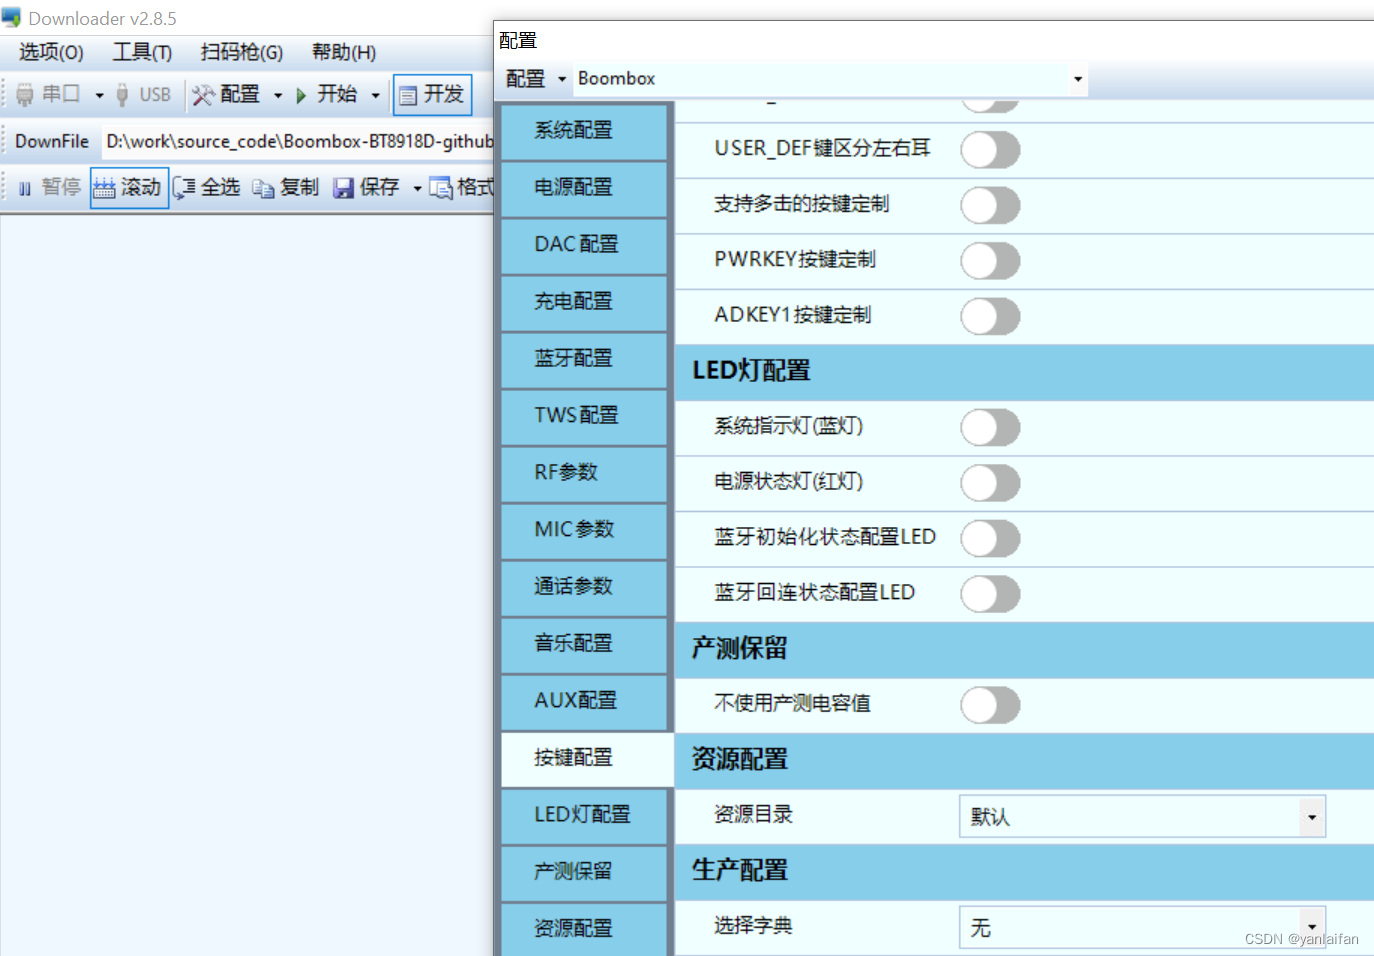Expand the 选择字典 dropdown
This screenshot has height=956, width=1374.
(x=1311, y=927)
